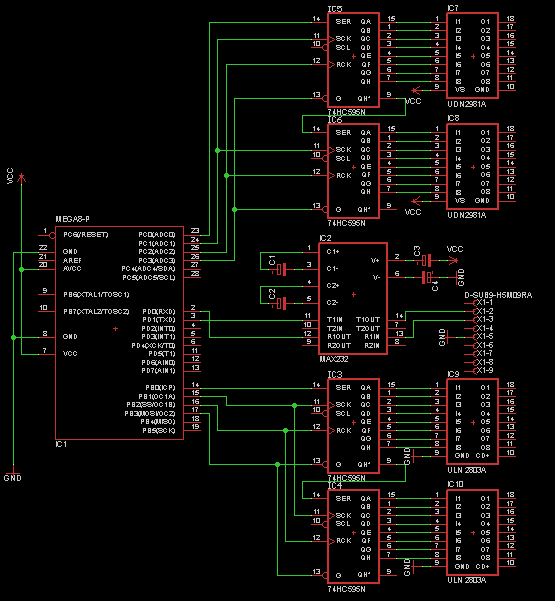Viewport: 555px width, 601px height.
Task: Click connector pin X1-6
Action: (479, 345)
